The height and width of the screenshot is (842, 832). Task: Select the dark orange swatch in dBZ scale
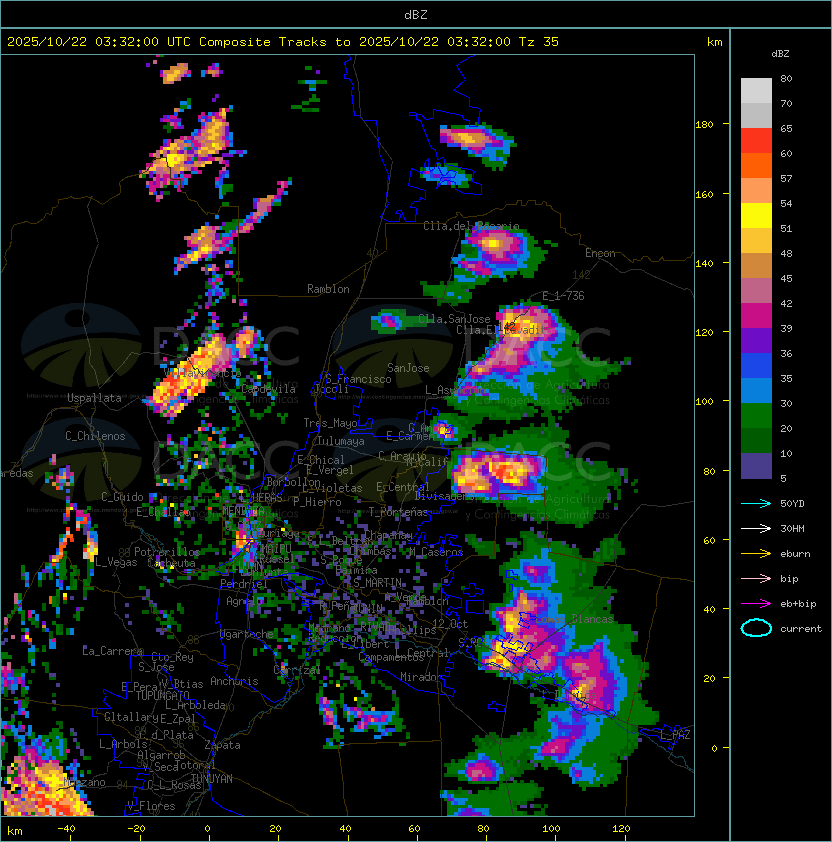coord(756,166)
